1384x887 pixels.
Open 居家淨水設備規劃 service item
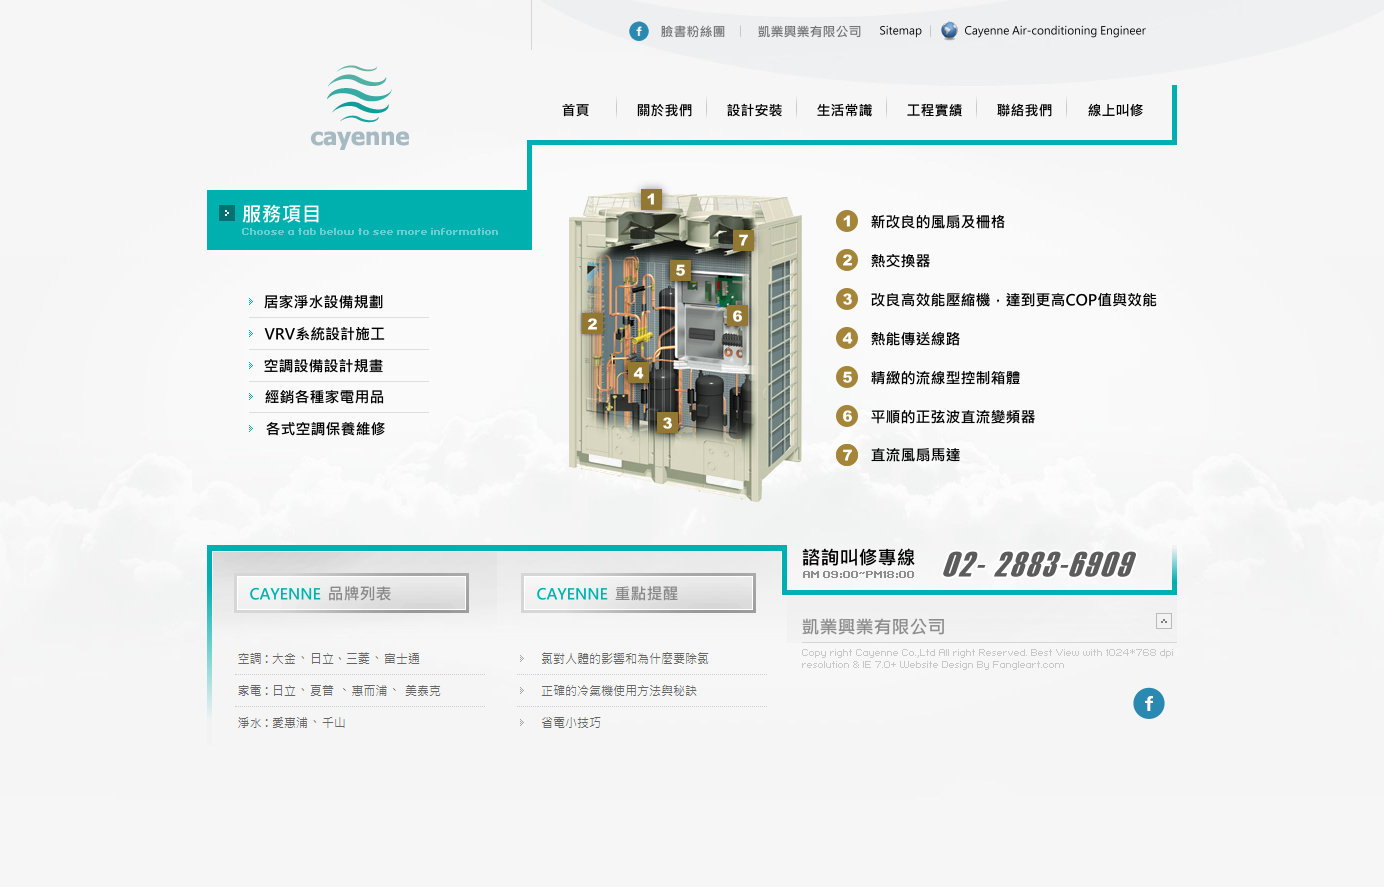point(323,302)
